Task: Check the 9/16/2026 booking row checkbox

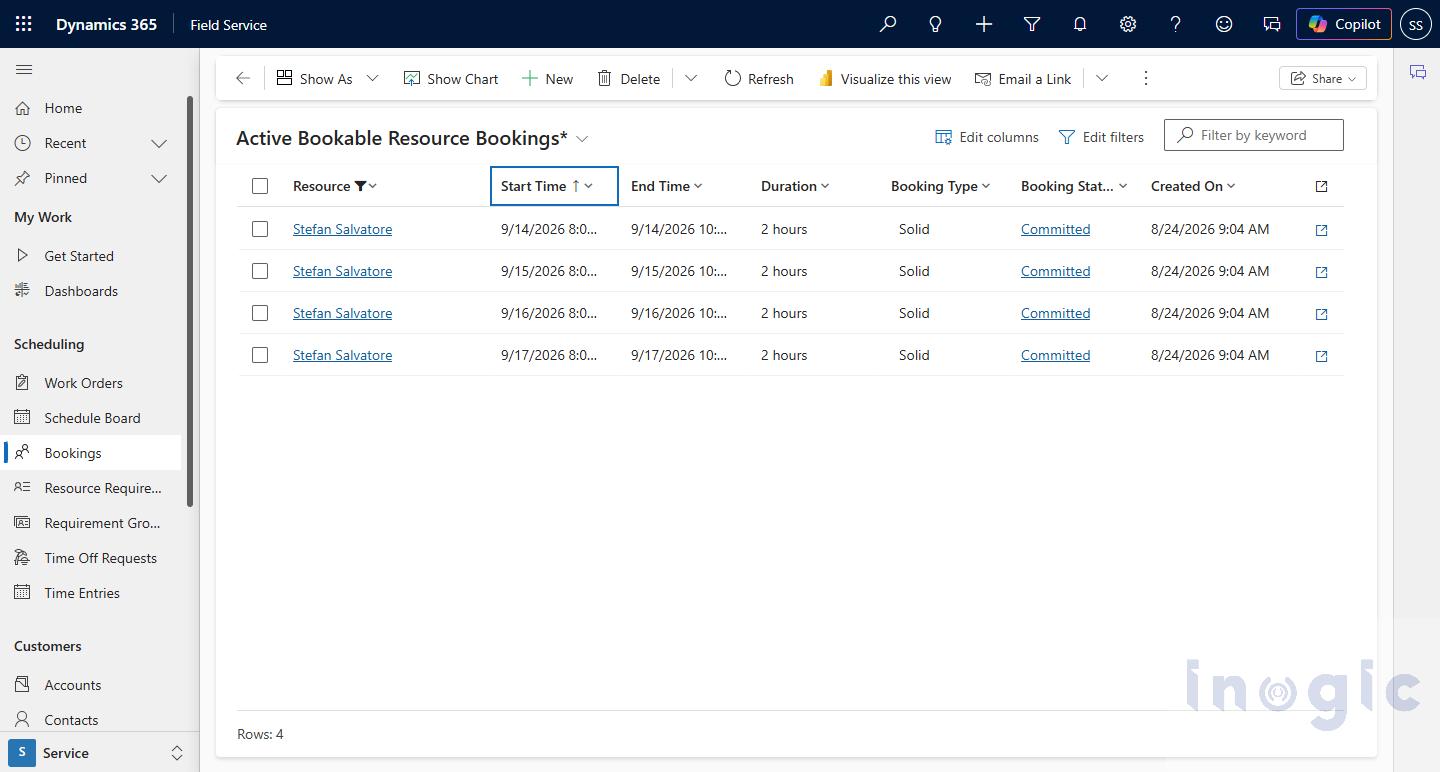Action: tap(260, 313)
